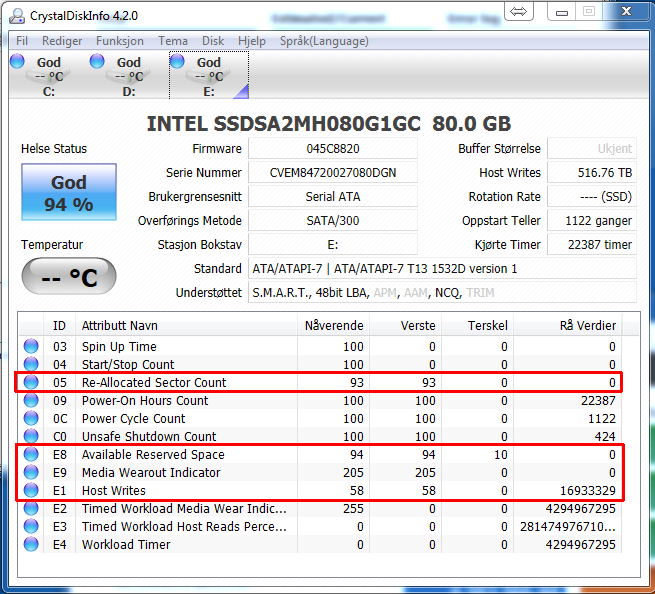Open the Hjelp menu
This screenshot has width=655, height=594.
pyautogui.click(x=251, y=41)
